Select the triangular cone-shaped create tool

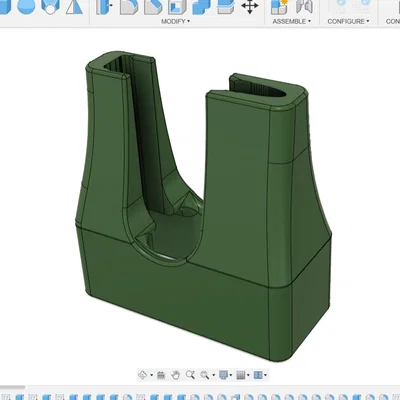pos(74,7)
